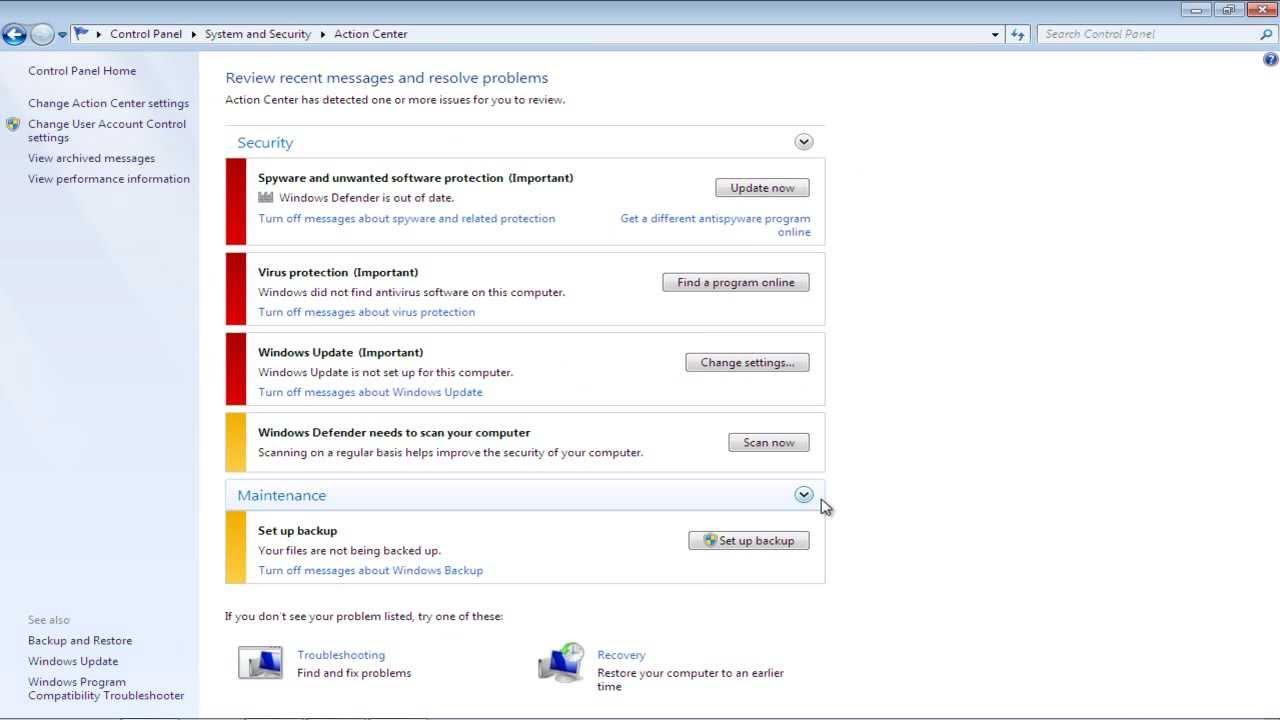Select Control Panel in the breadcrumb
1280x720 pixels.
click(x=145, y=33)
